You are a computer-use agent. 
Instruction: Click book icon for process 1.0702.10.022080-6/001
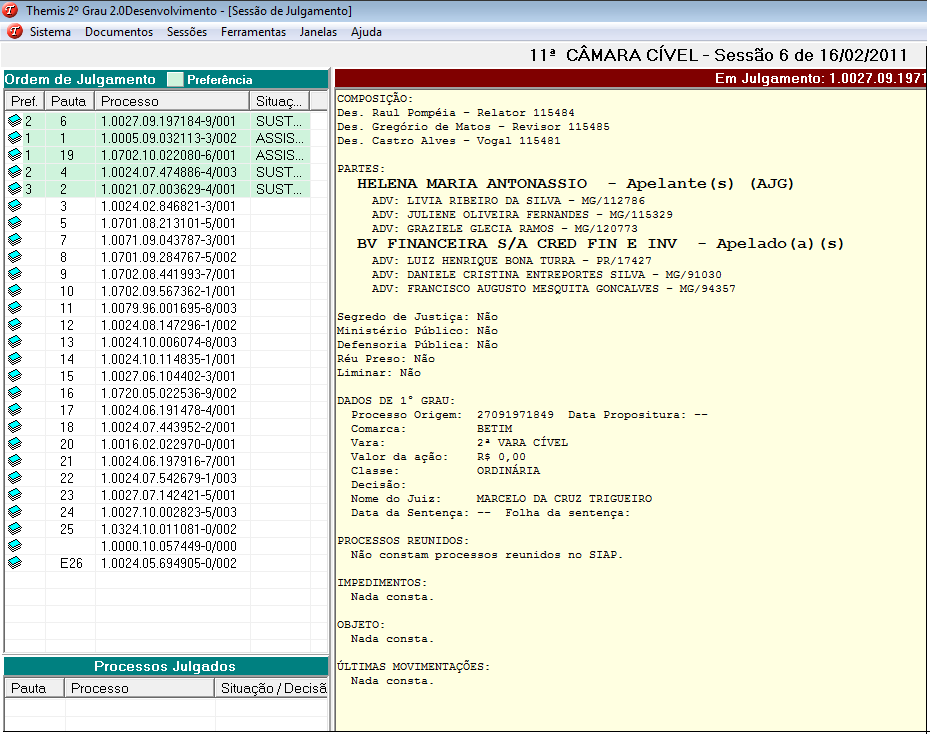pyautogui.click(x=15, y=155)
